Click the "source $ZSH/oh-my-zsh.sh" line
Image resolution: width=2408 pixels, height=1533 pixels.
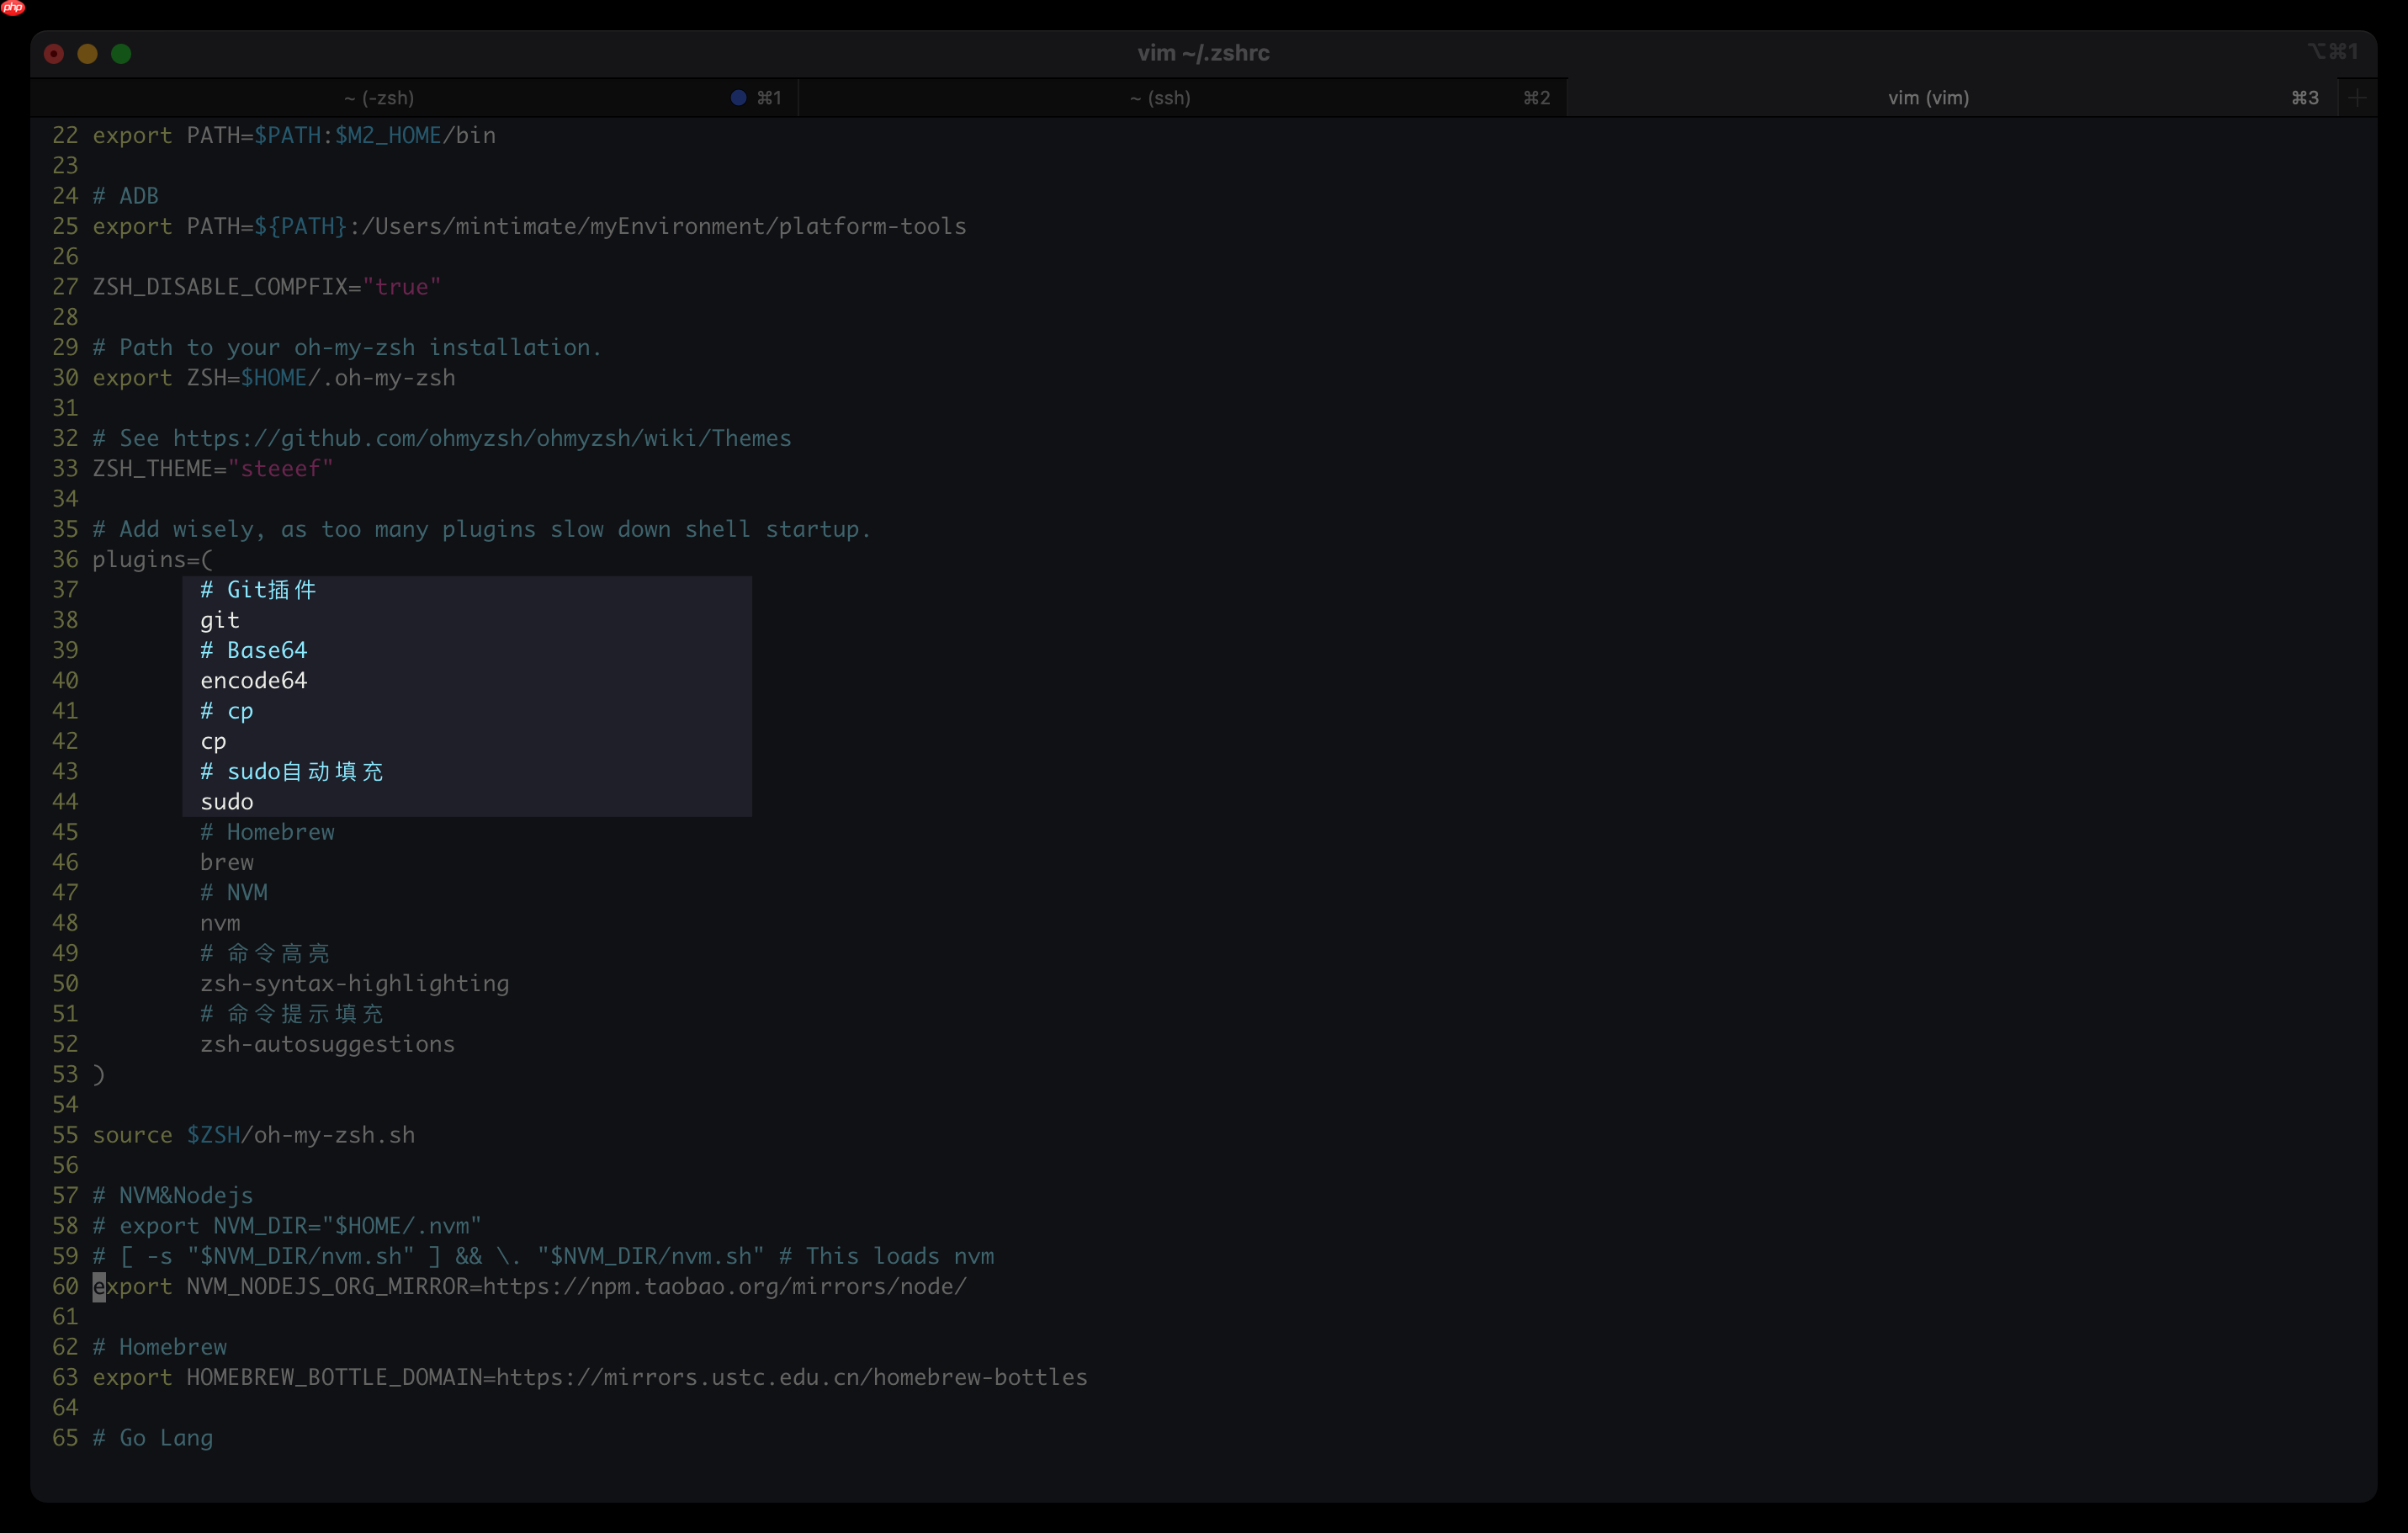click(x=253, y=1135)
